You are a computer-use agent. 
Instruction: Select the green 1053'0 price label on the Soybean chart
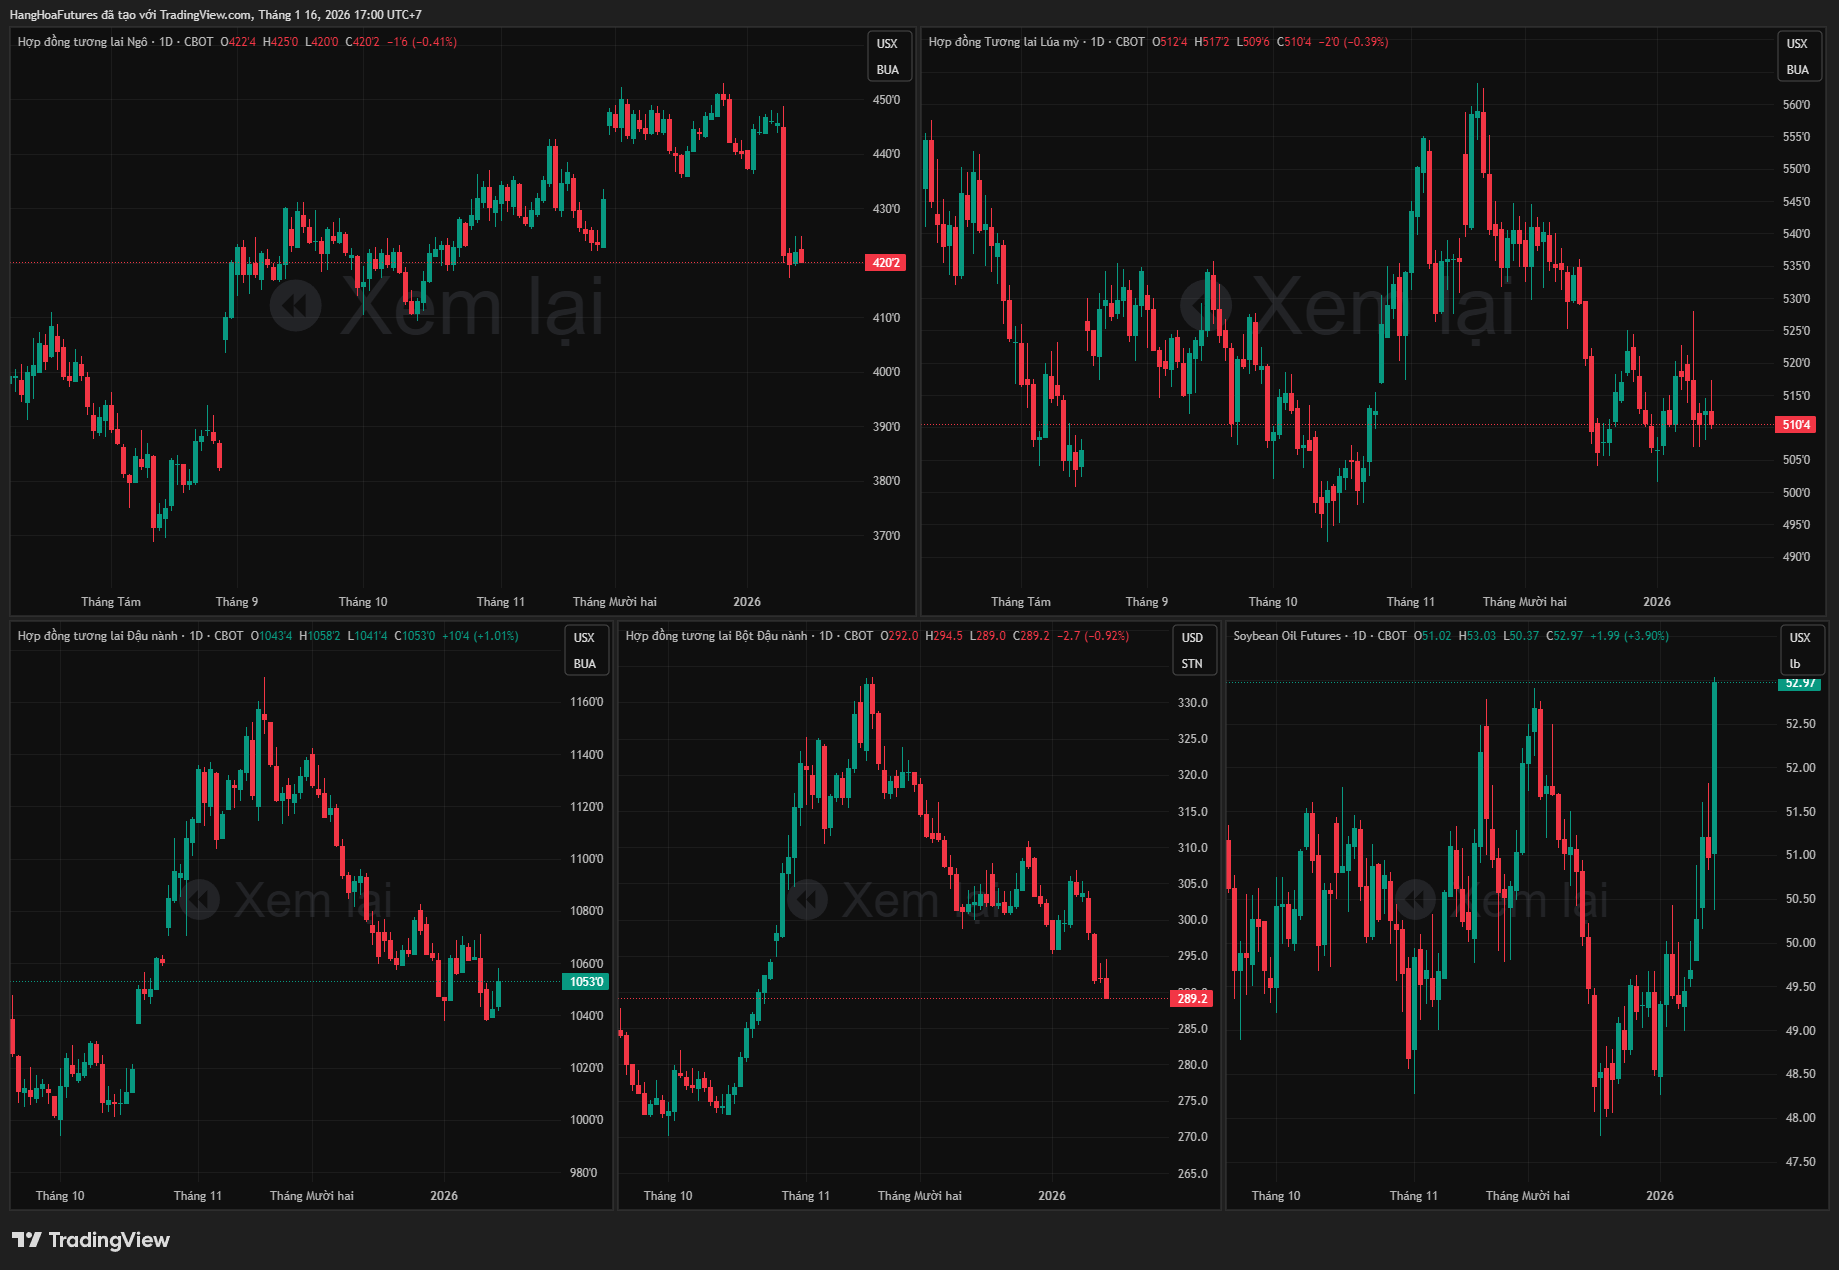586,982
